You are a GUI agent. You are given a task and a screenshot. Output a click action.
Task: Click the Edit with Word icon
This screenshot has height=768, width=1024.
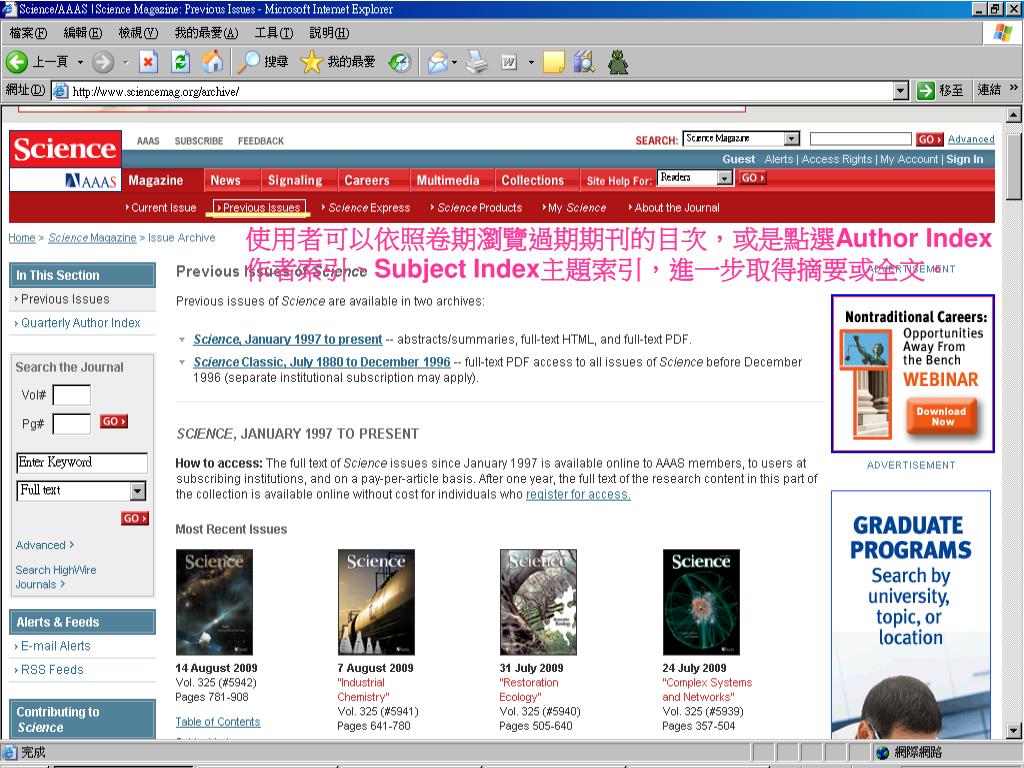point(509,63)
